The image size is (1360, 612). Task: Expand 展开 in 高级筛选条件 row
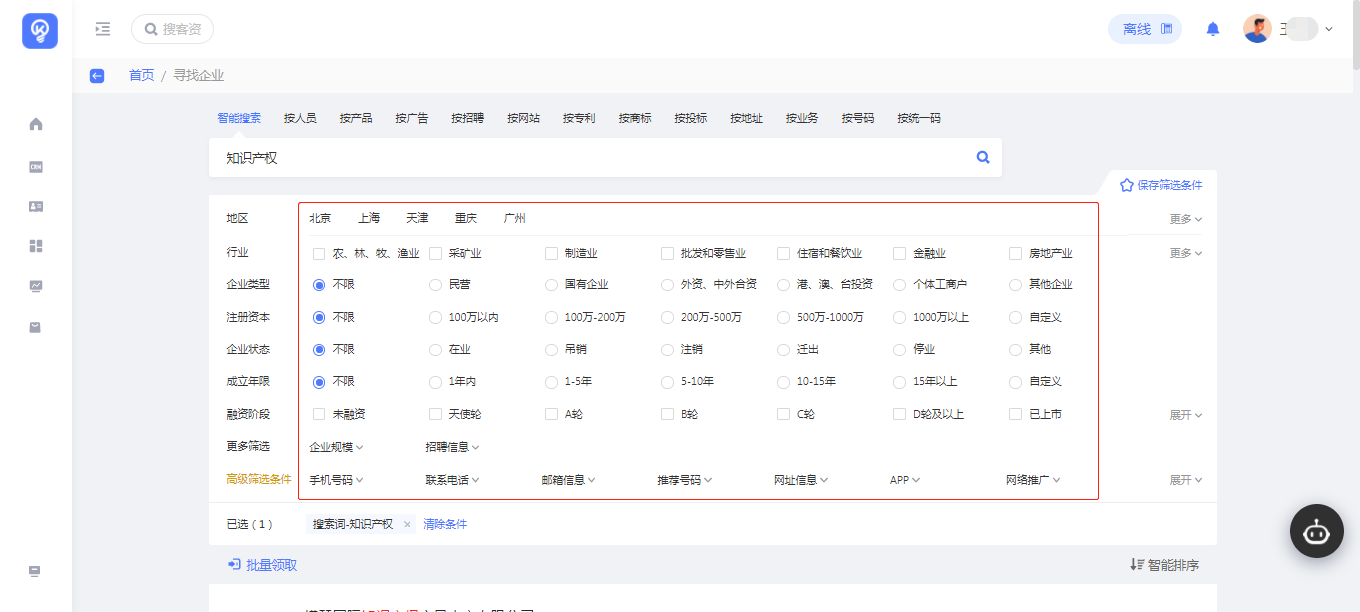click(x=1186, y=480)
